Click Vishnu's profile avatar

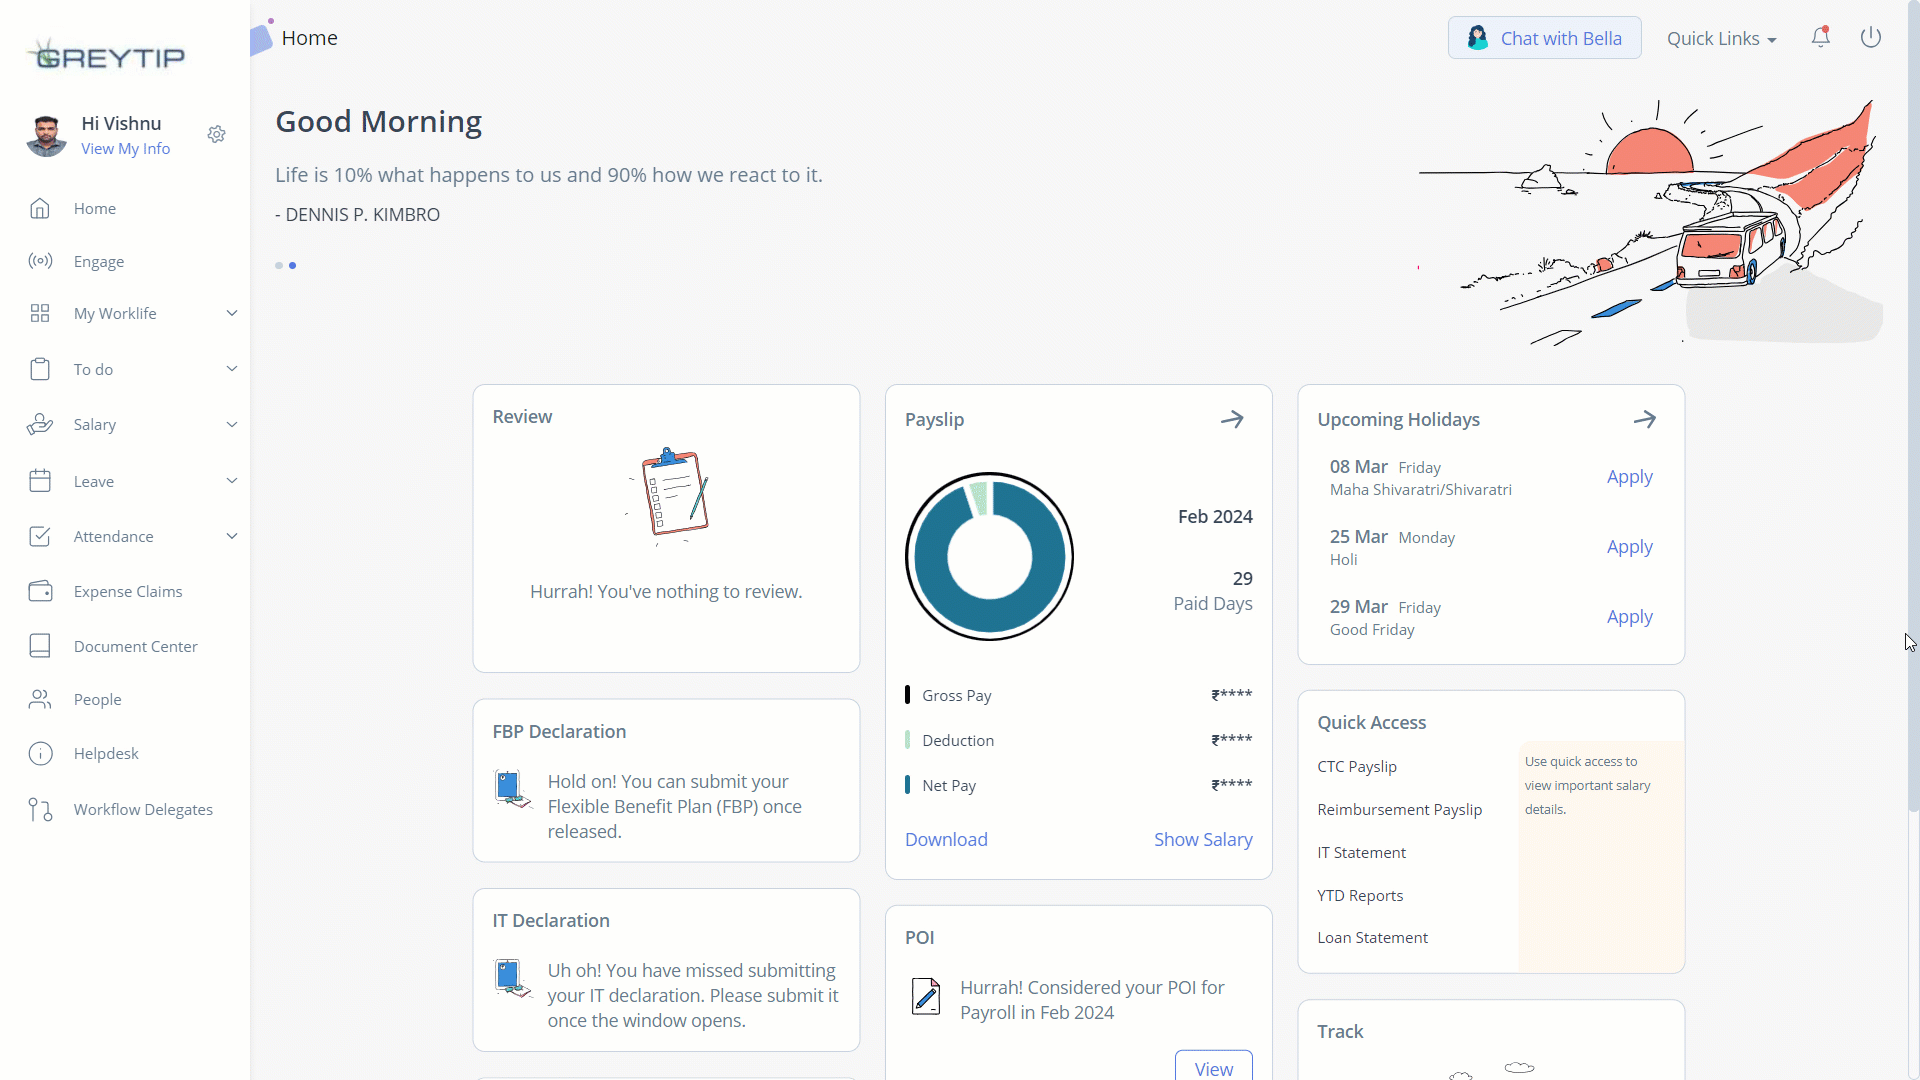coord(46,136)
